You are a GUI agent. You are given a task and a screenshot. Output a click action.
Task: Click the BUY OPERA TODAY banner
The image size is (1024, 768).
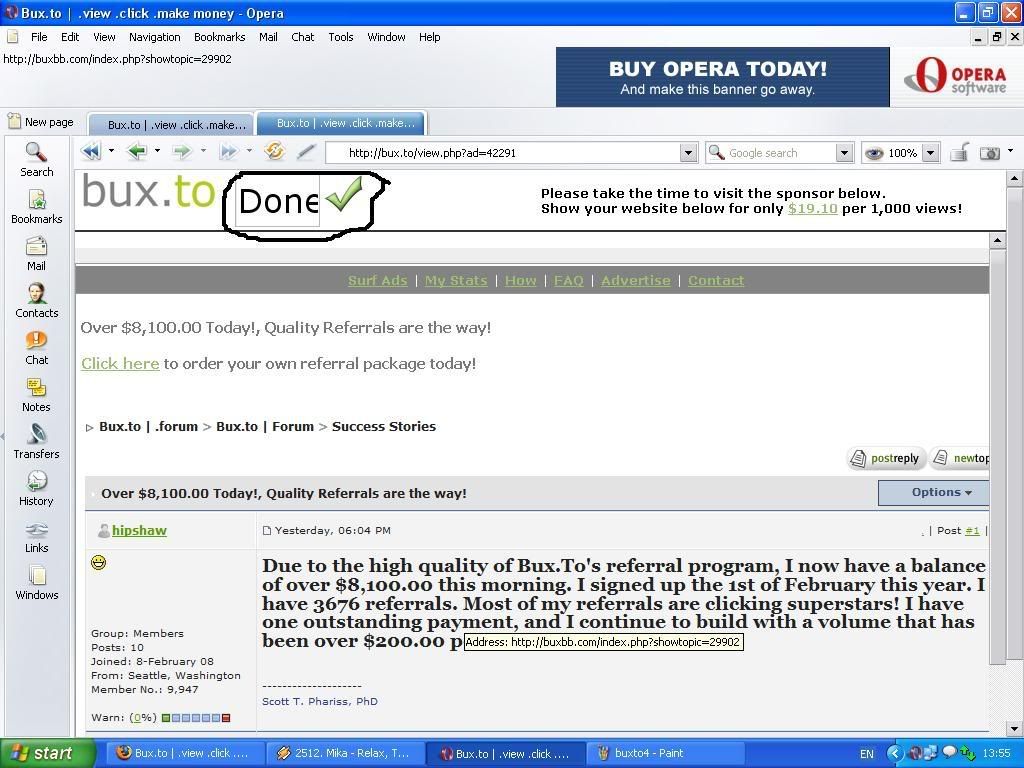point(722,76)
